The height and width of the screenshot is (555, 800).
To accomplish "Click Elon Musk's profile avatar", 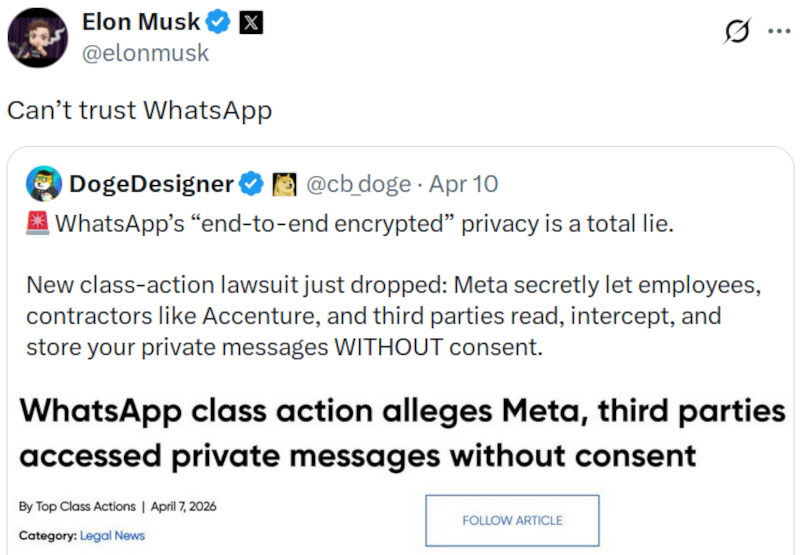I will pyautogui.click(x=38, y=40).
